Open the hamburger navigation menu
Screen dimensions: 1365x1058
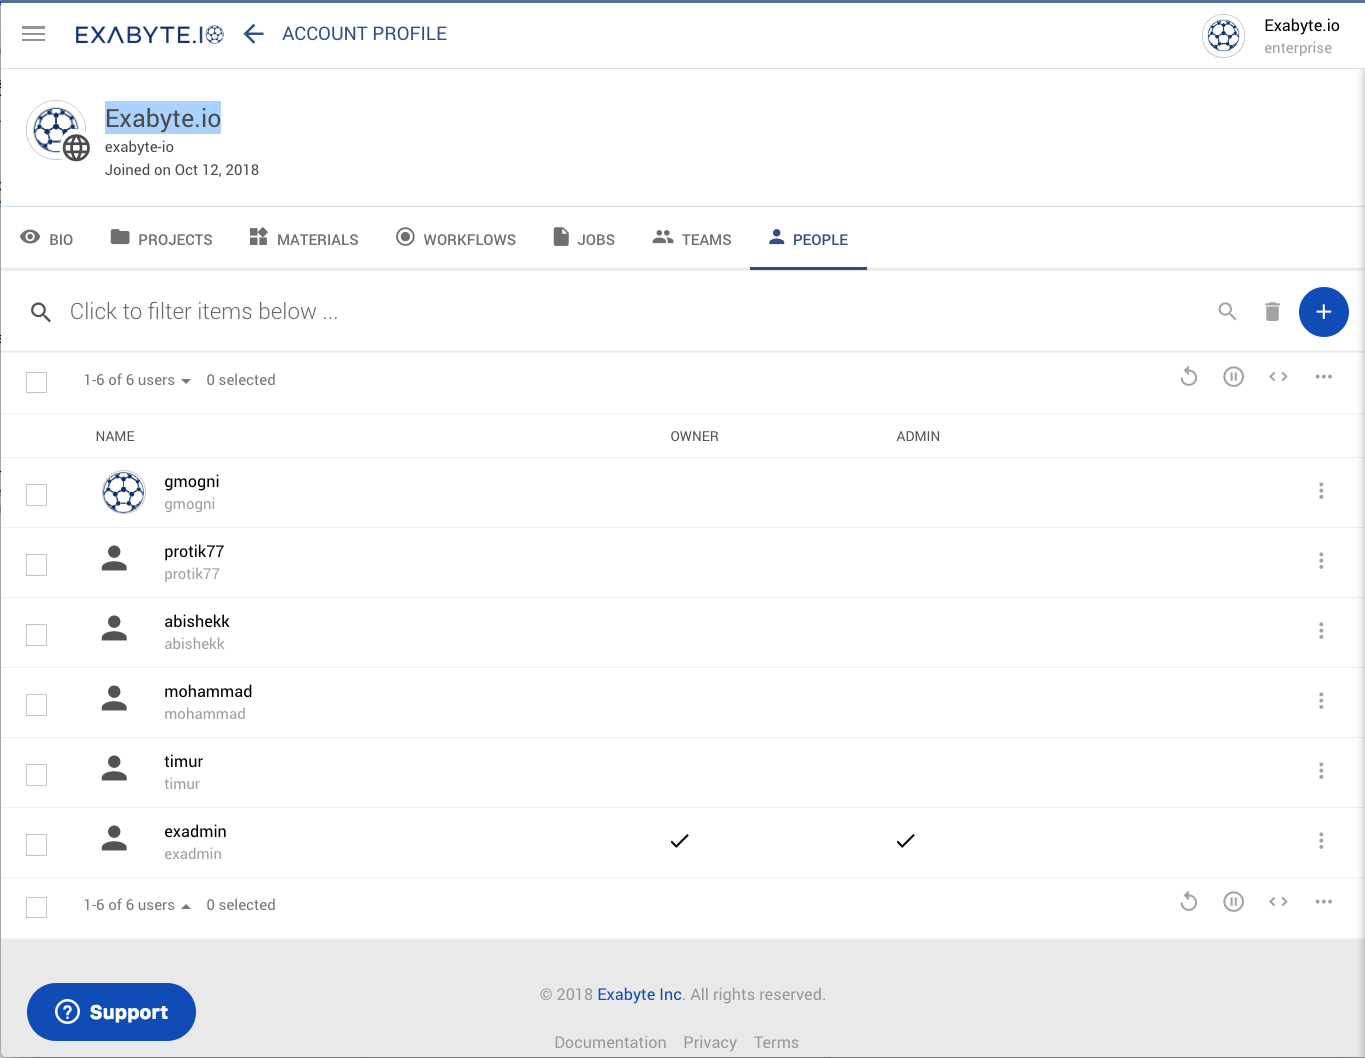tap(33, 33)
